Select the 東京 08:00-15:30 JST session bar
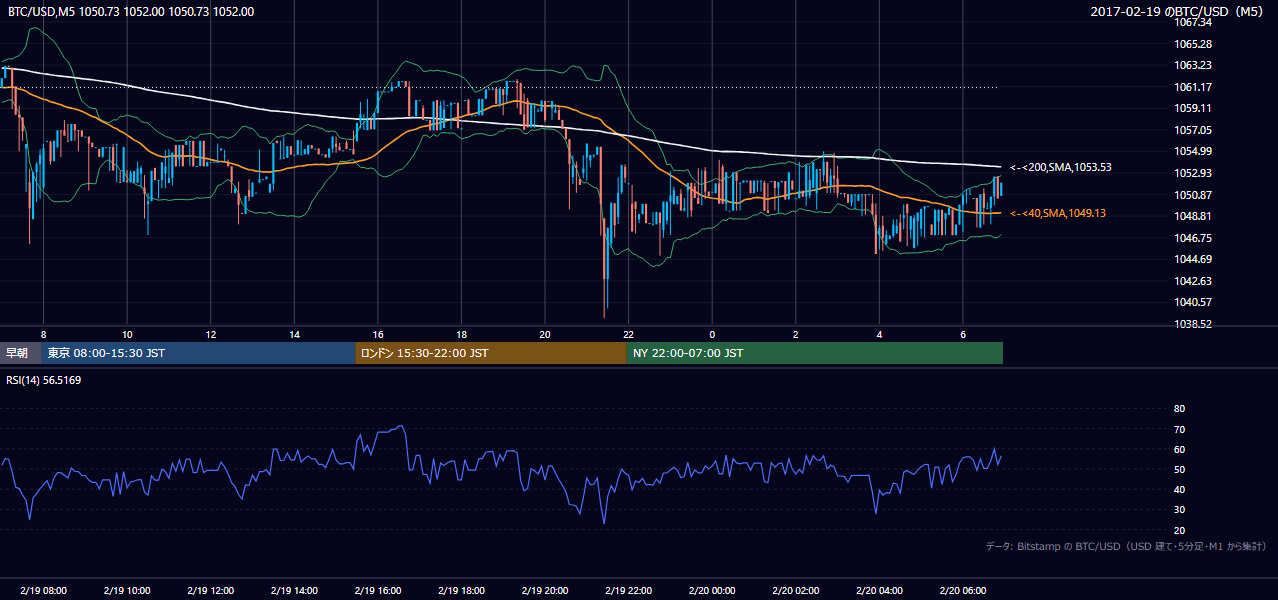Viewport: 1278px width, 600px height. pyautogui.click(x=199, y=353)
